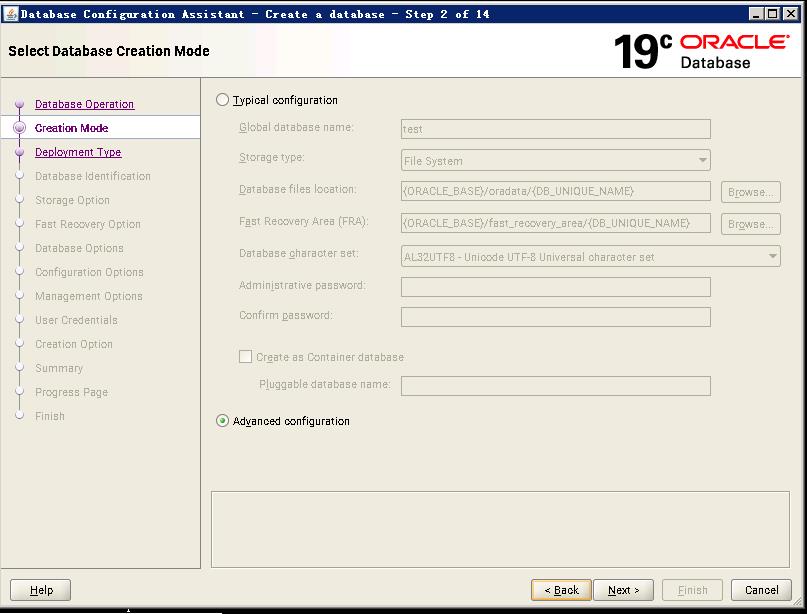Click the Progress Page step label
807x614 pixels.
[x=72, y=392]
